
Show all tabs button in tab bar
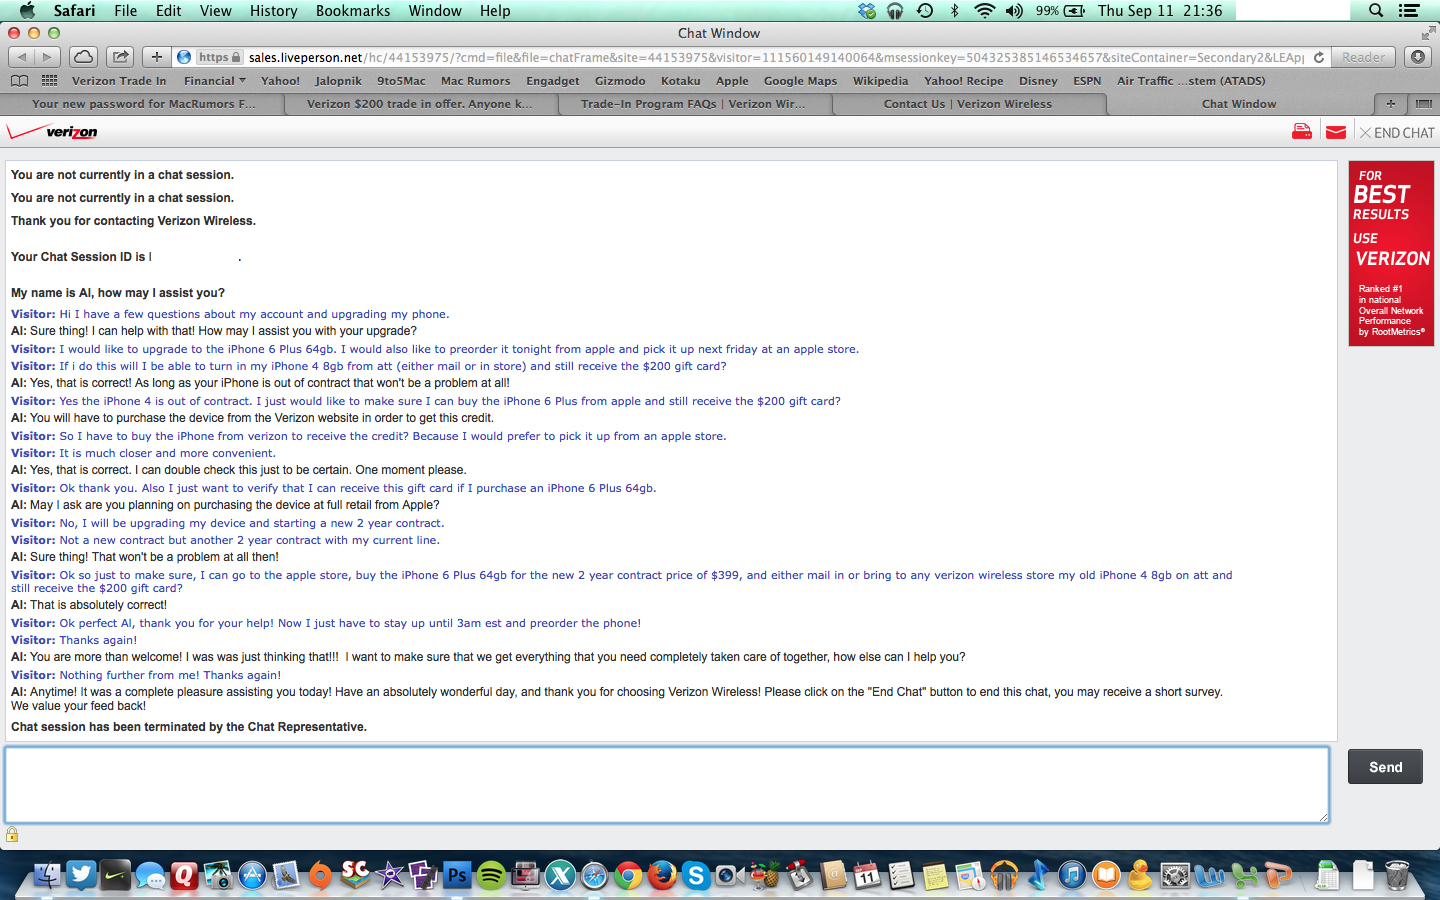pos(1423,104)
